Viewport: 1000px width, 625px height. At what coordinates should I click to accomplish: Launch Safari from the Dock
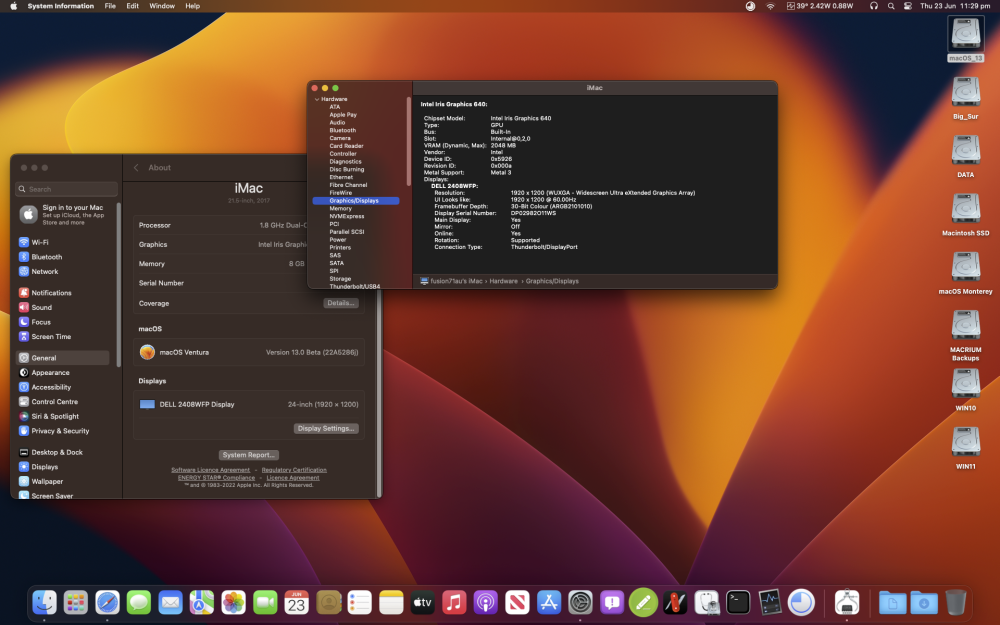(107, 602)
